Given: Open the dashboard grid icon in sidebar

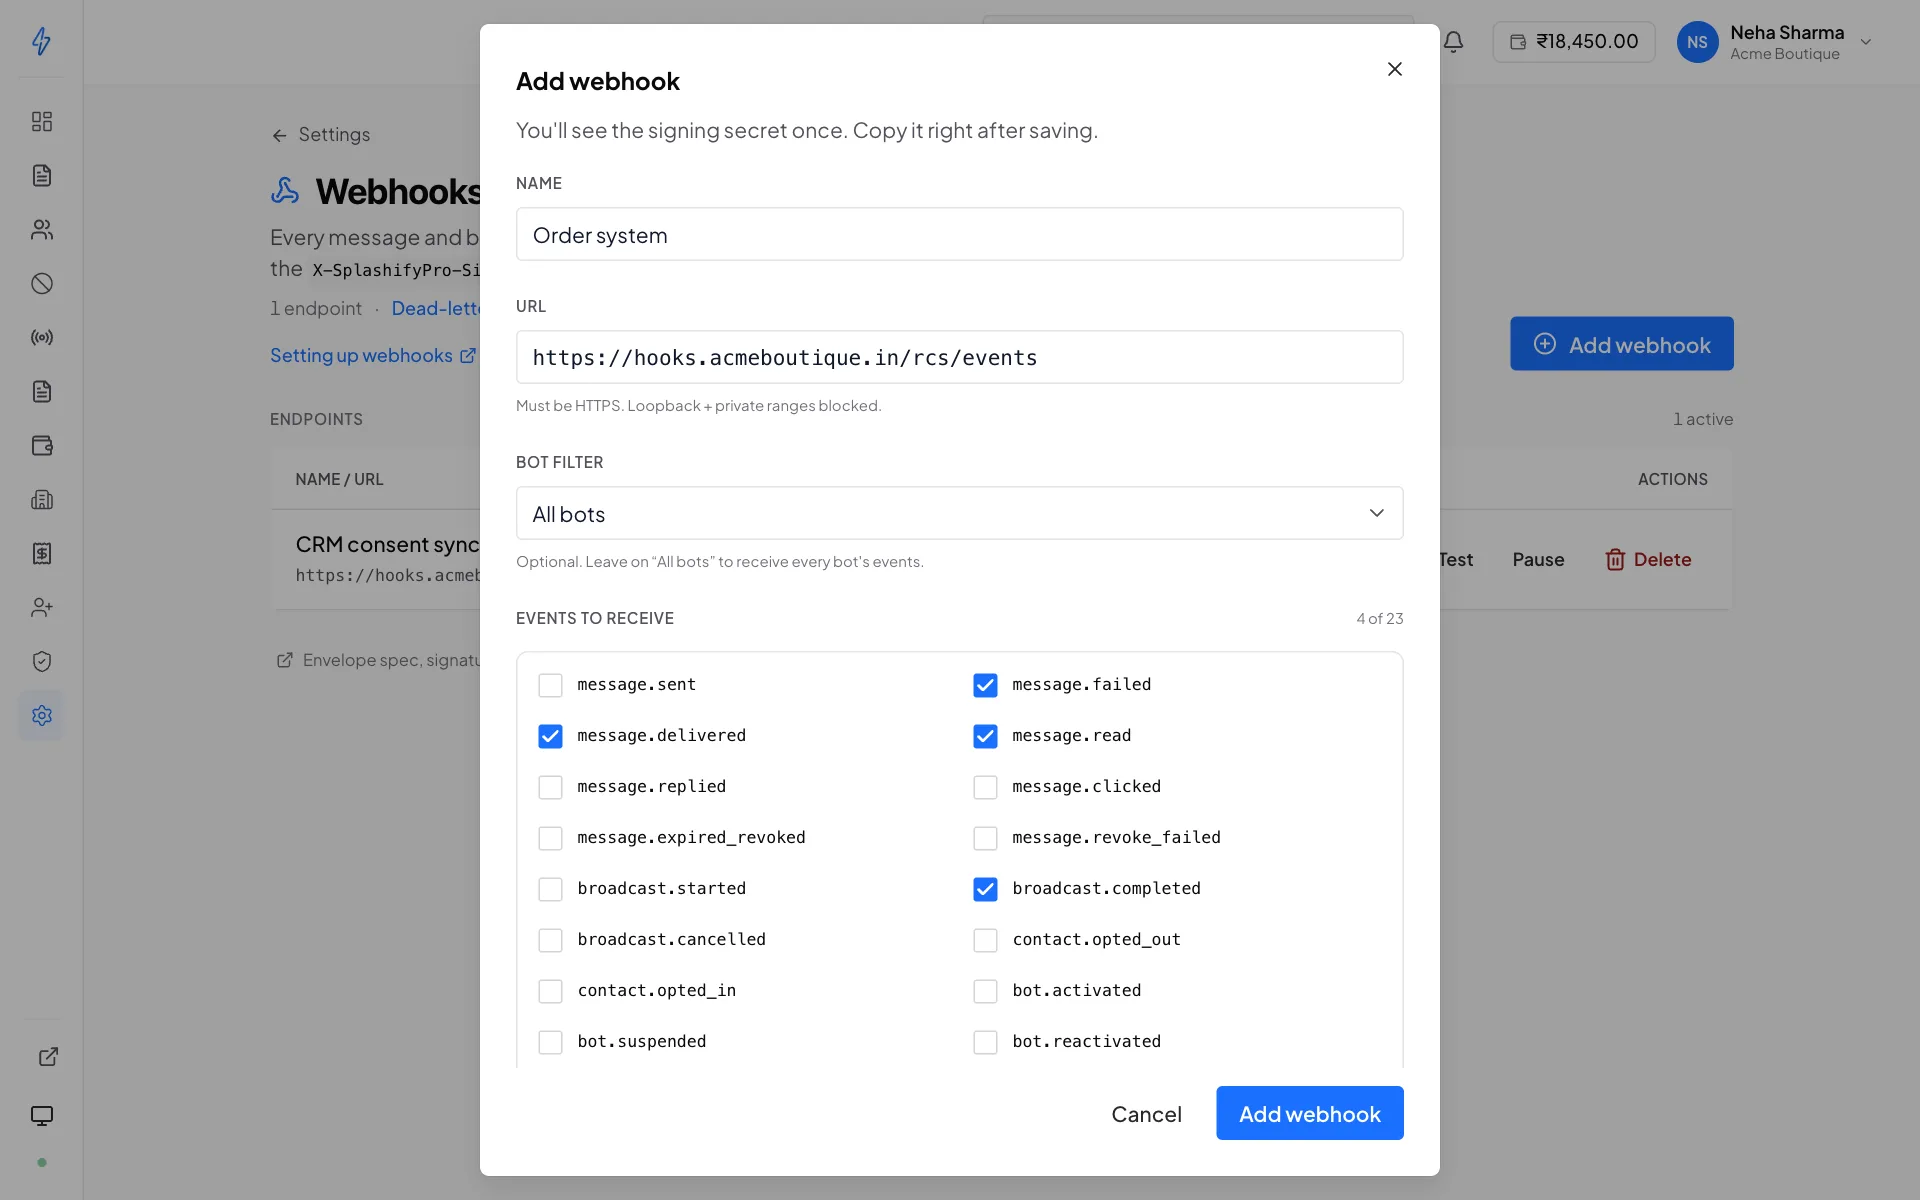Looking at the screenshot, I should [42, 122].
